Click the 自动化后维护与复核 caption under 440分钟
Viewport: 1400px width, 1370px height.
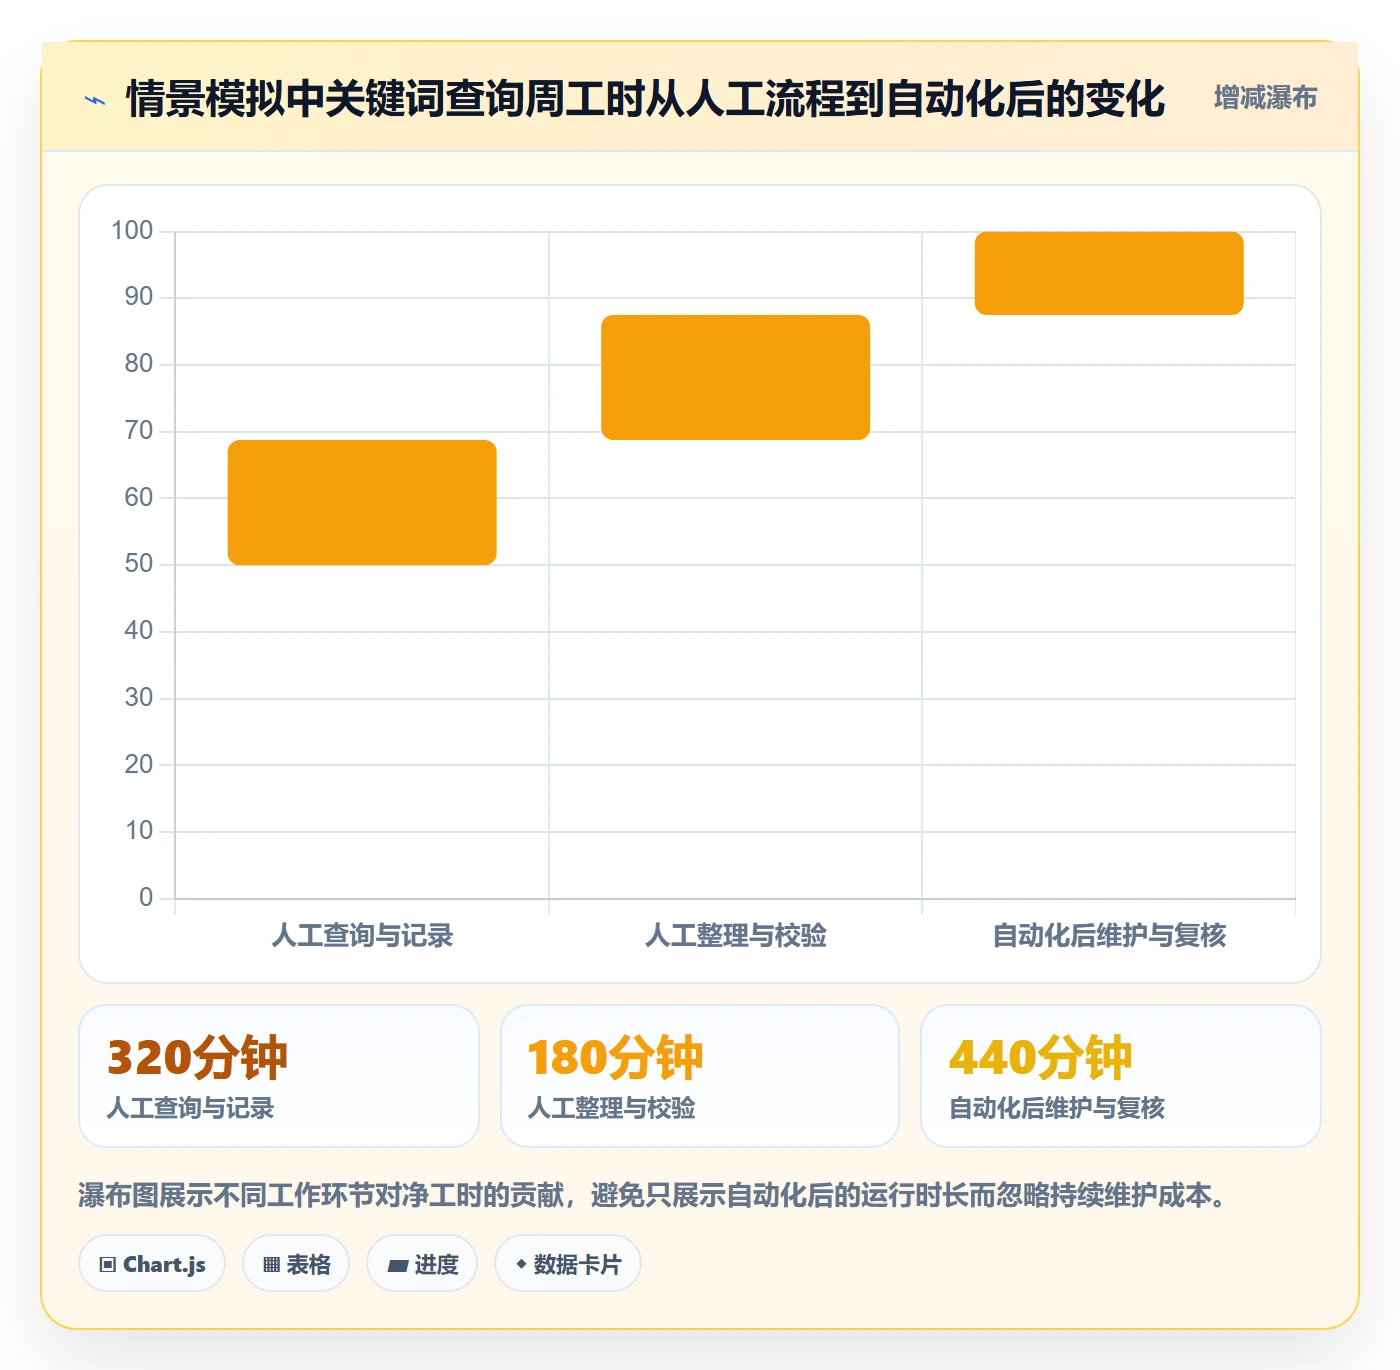coord(1057,1108)
